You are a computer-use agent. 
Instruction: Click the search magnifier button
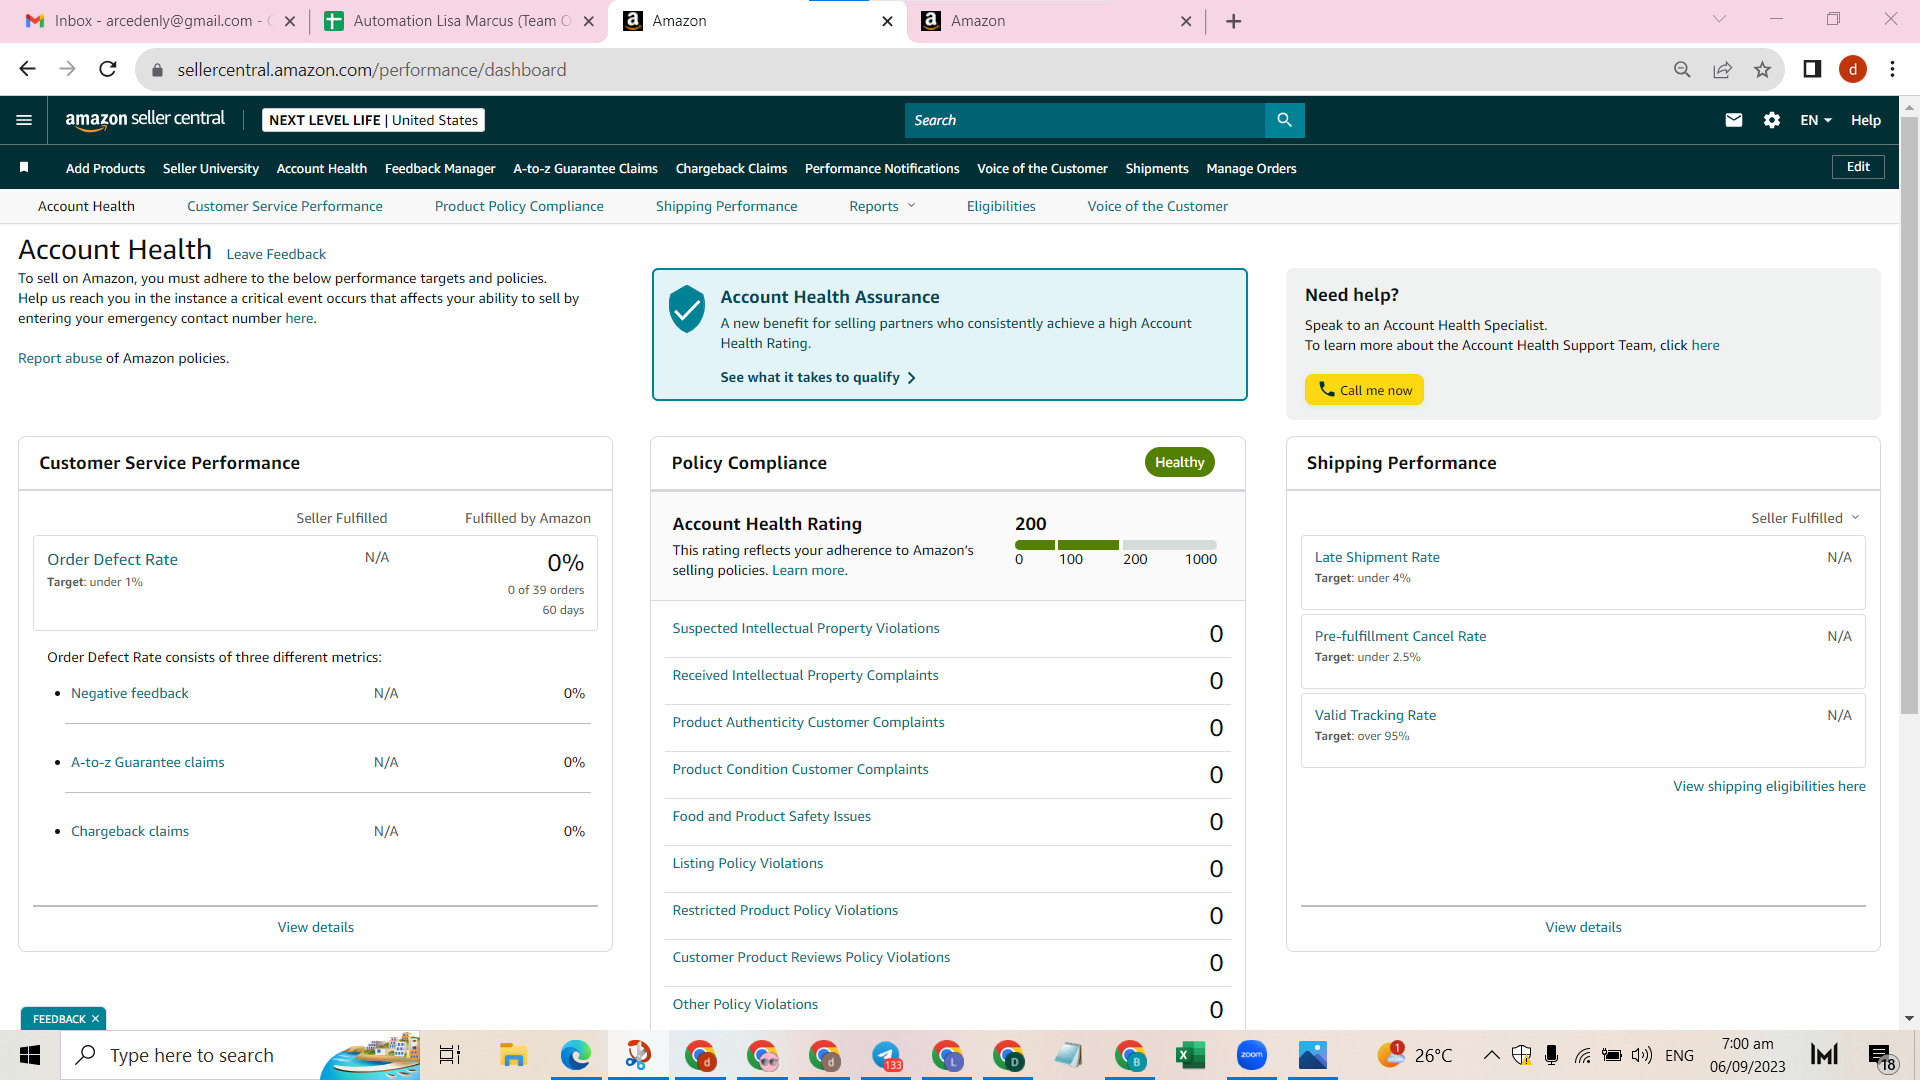click(1284, 120)
